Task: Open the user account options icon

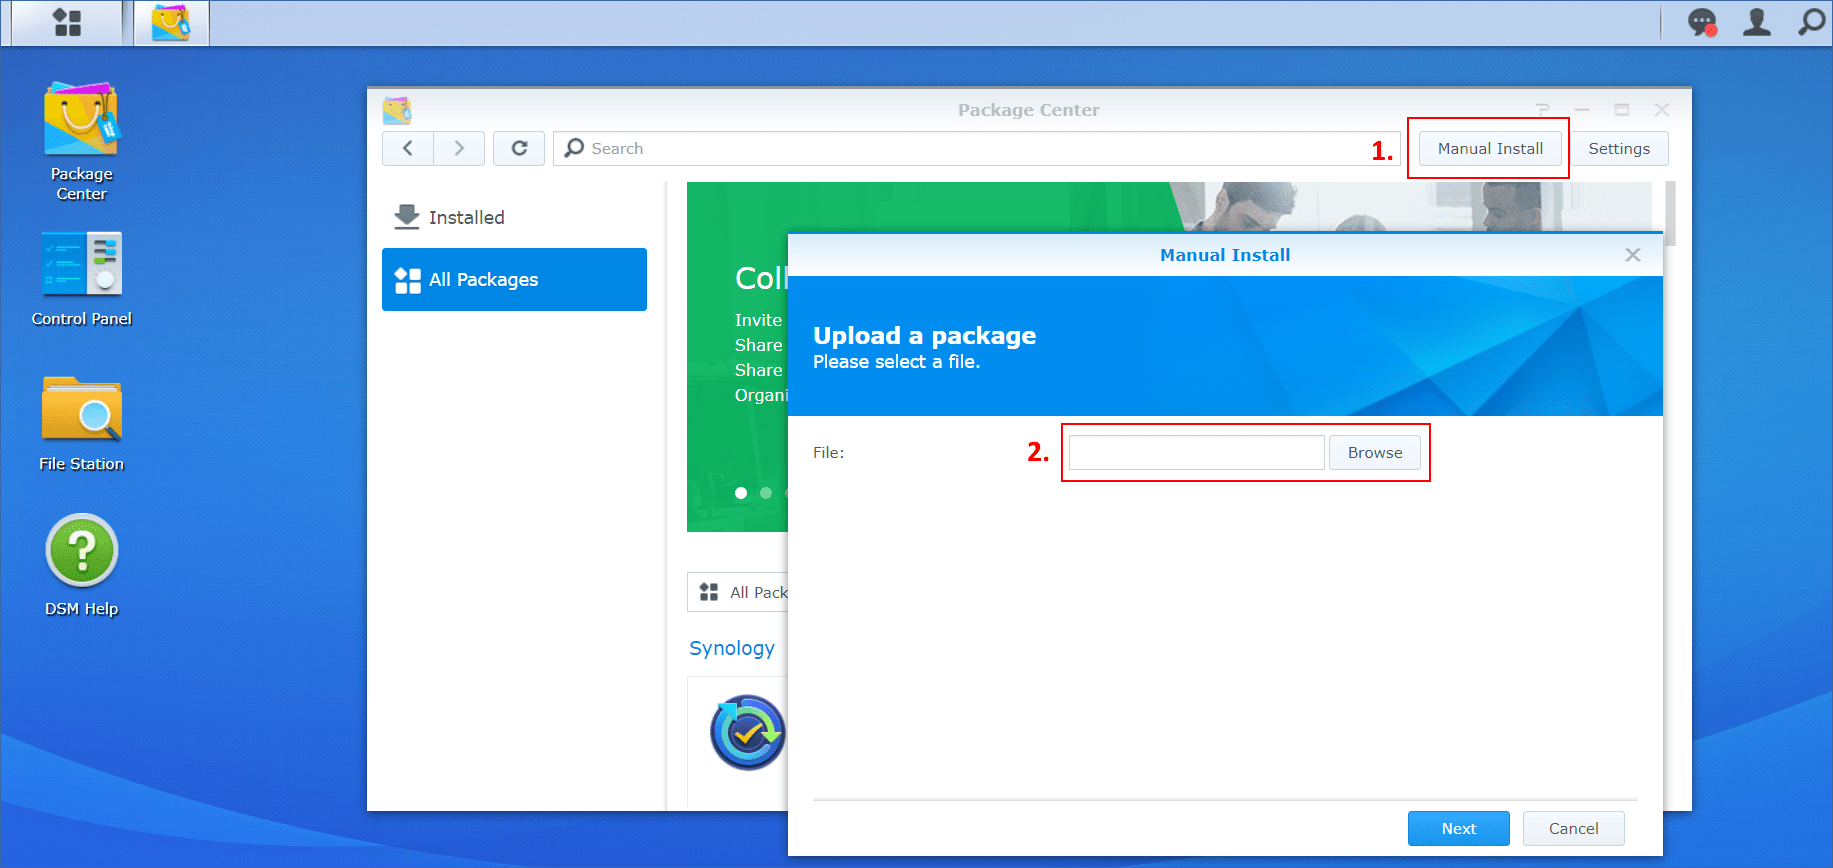Action: [x=1756, y=22]
